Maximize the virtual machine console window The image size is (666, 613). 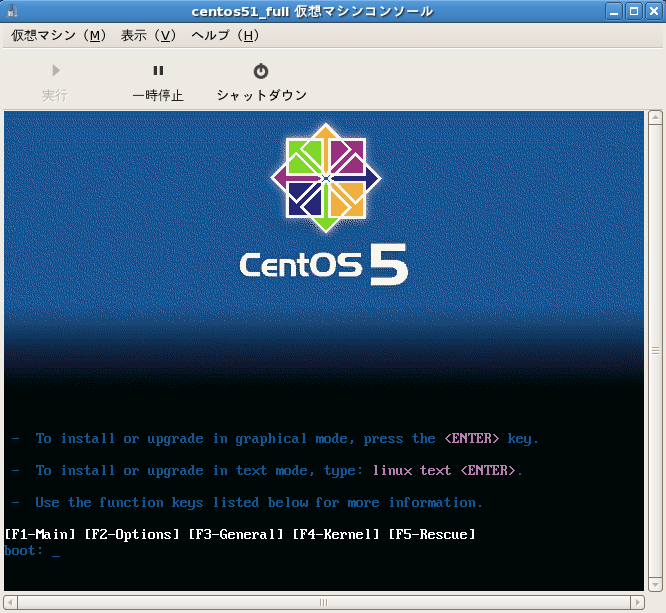coord(634,11)
